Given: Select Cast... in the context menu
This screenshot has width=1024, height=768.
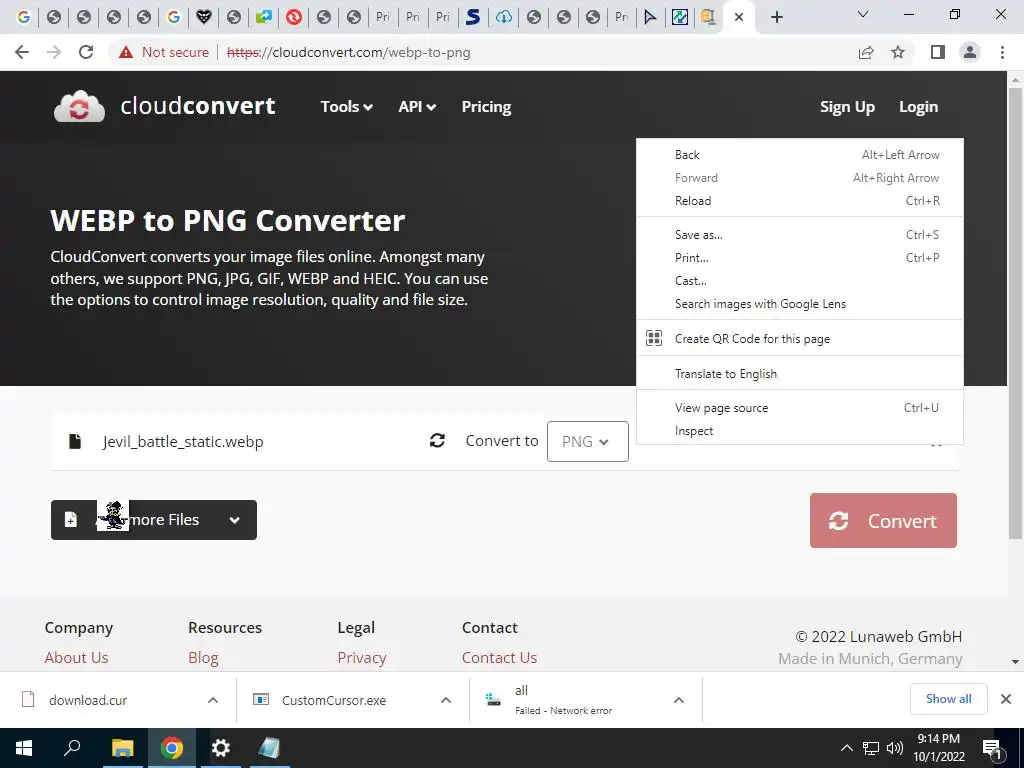Looking at the screenshot, I should click(x=800, y=281).
